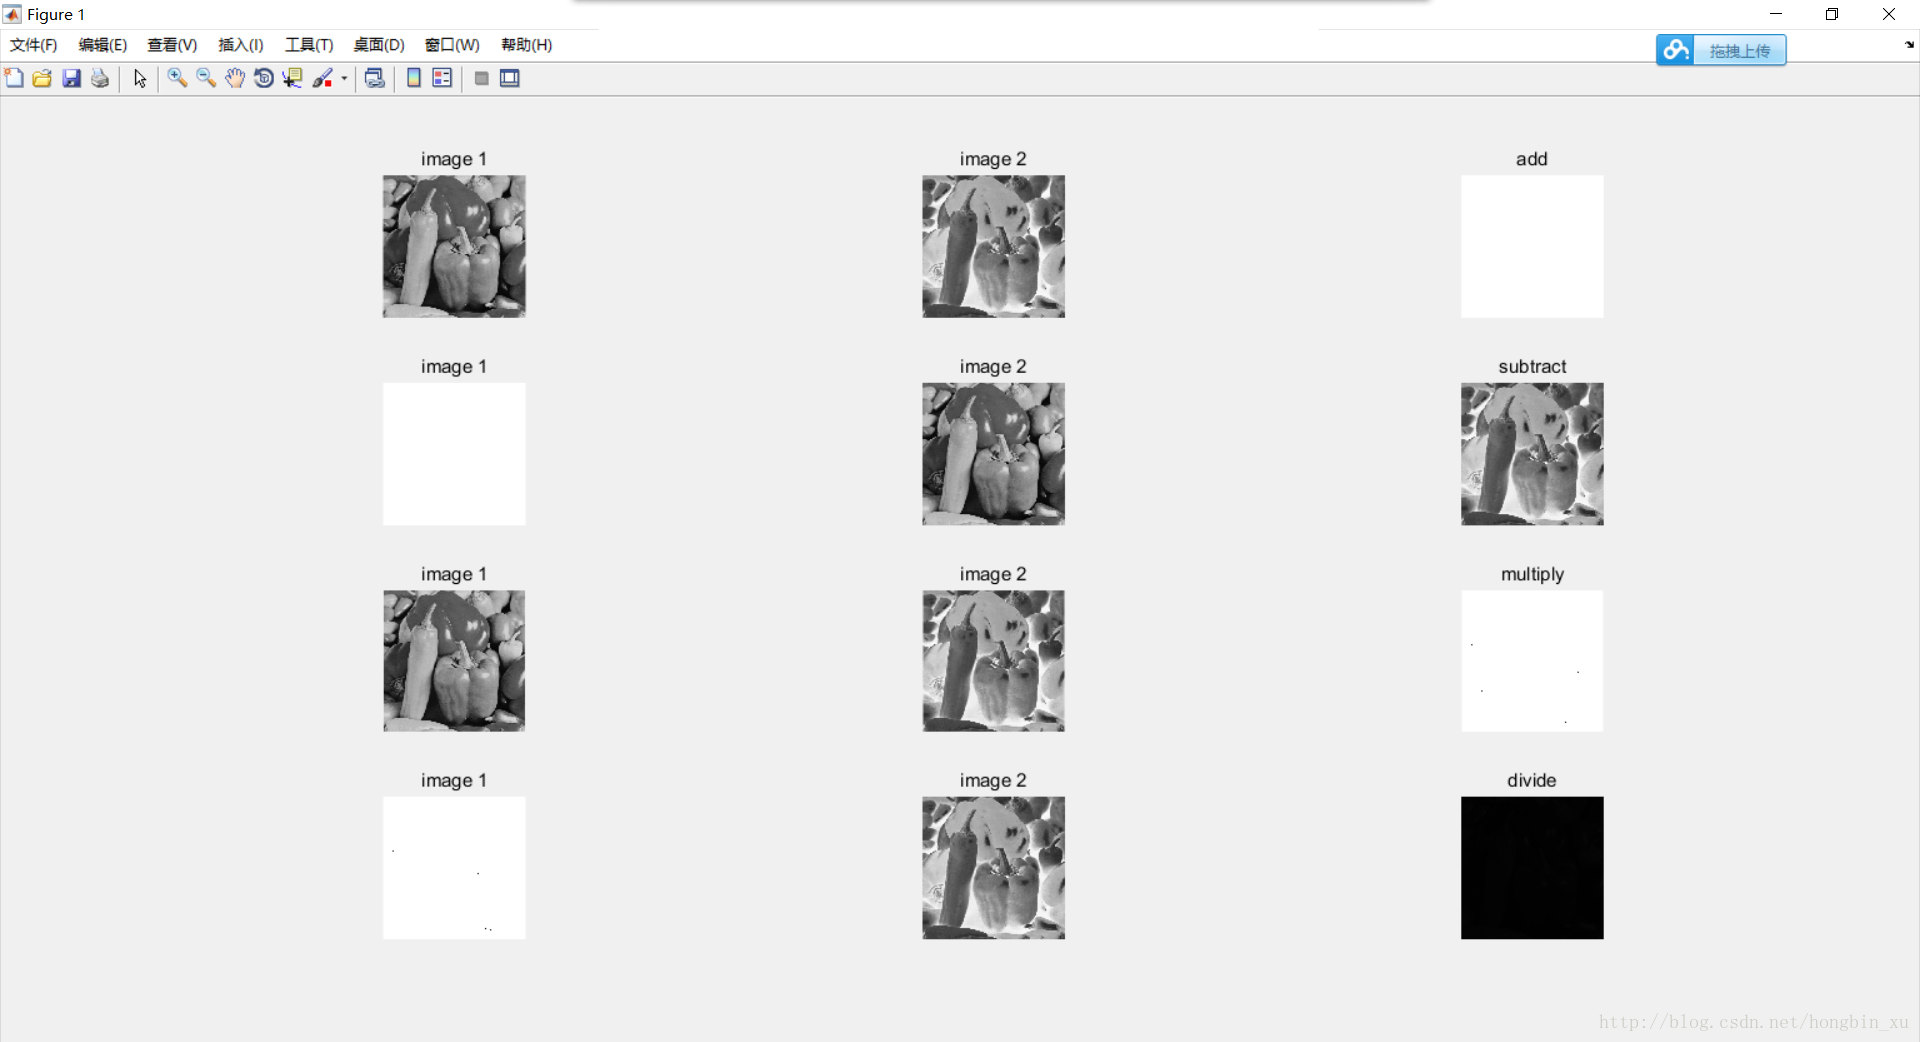Select the Brush data tool
This screenshot has height=1042, width=1920.
pyautogui.click(x=323, y=78)
